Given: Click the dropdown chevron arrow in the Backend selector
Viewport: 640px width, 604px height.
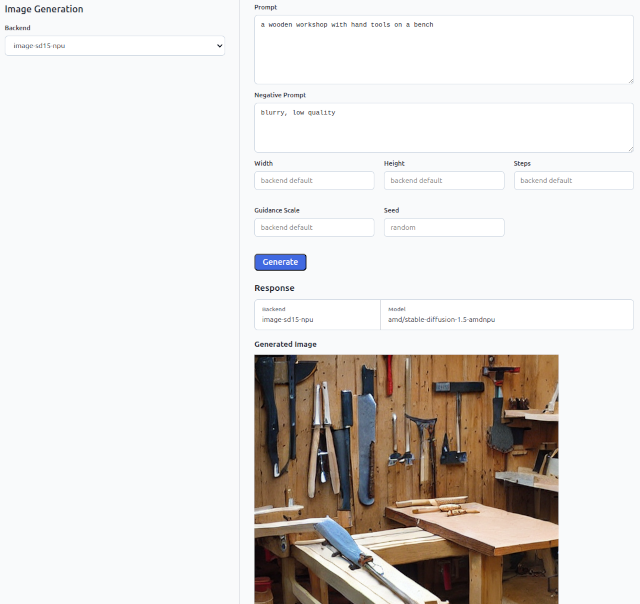Looking at the screenshot, I should pos(220,46).
